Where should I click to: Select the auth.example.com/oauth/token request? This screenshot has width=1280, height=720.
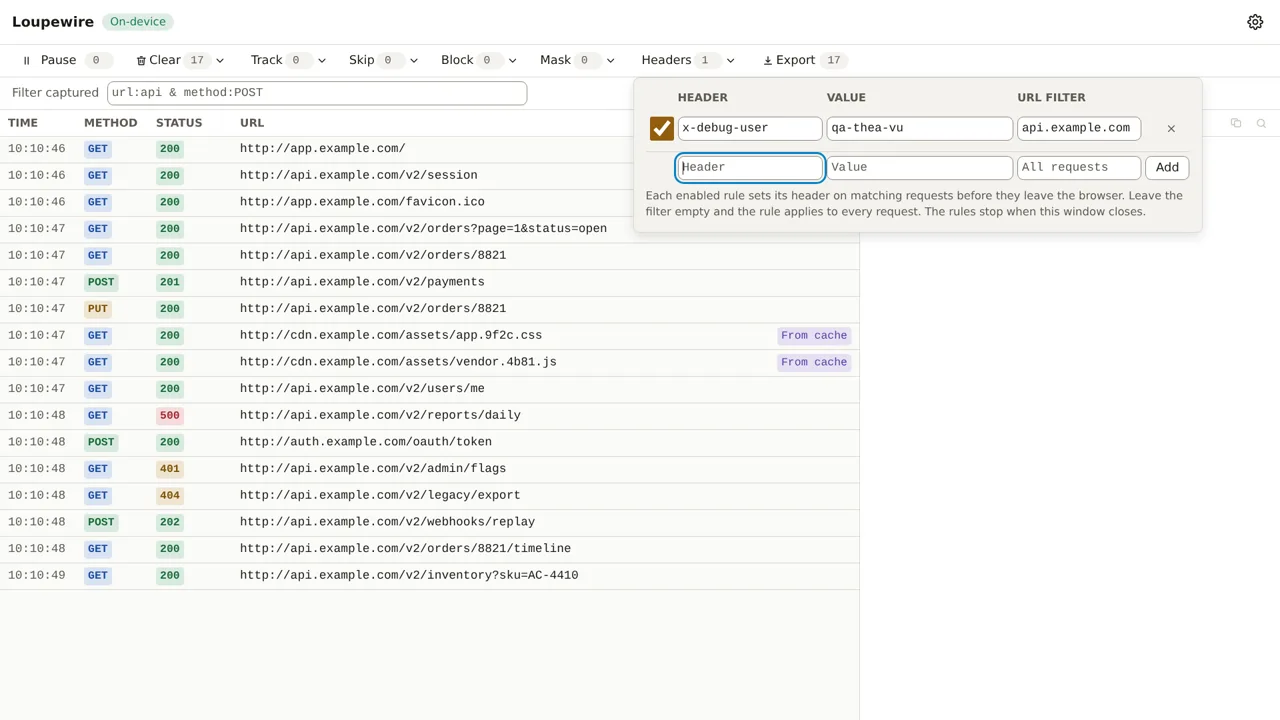click(430, 442)
